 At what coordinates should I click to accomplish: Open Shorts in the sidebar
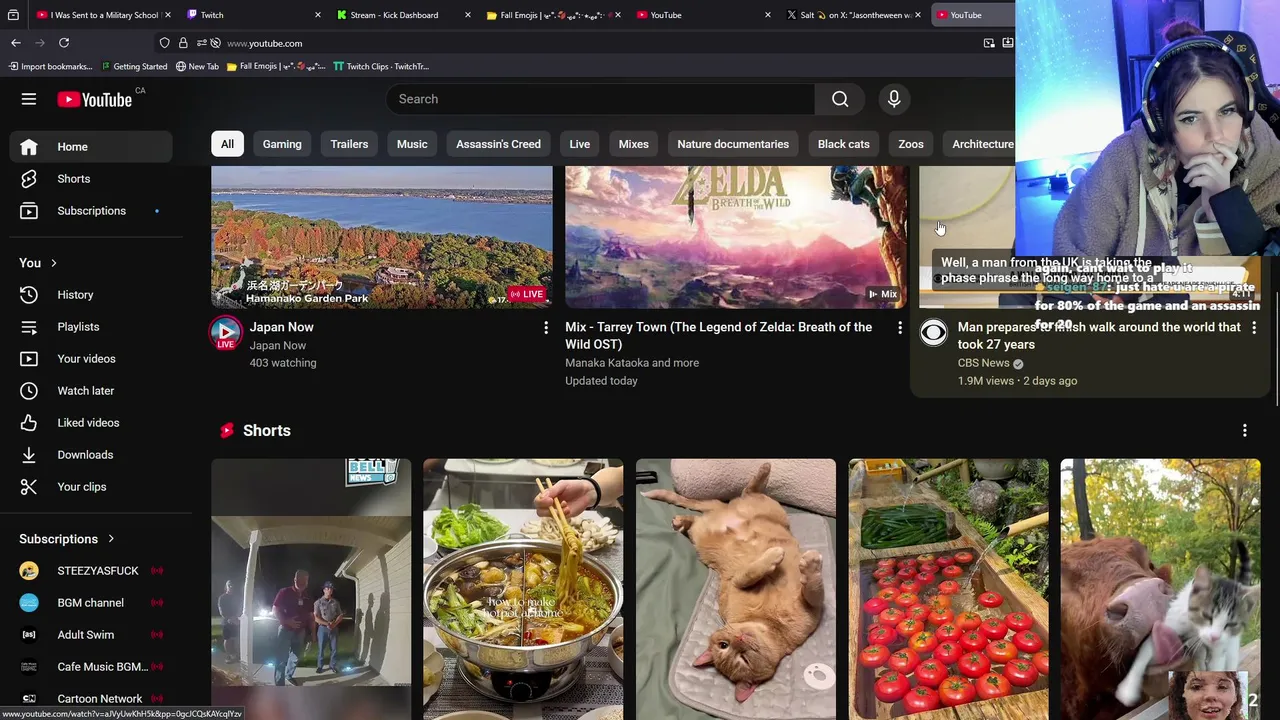pyautogui.click(x=91, y=179)
